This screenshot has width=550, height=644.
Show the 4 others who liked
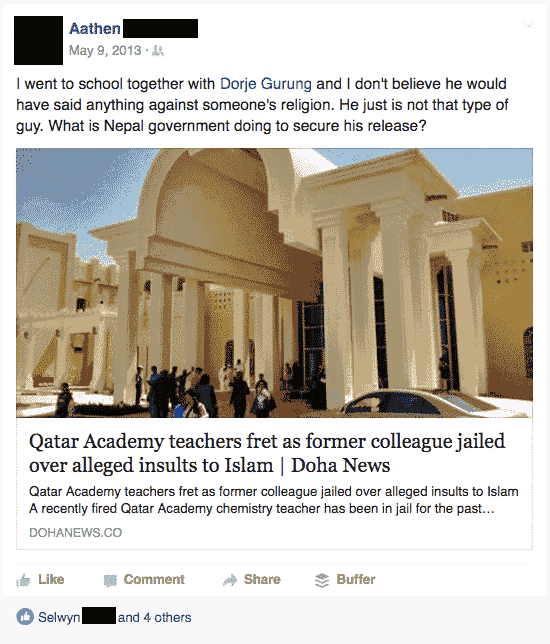click(x=168, y=617)
